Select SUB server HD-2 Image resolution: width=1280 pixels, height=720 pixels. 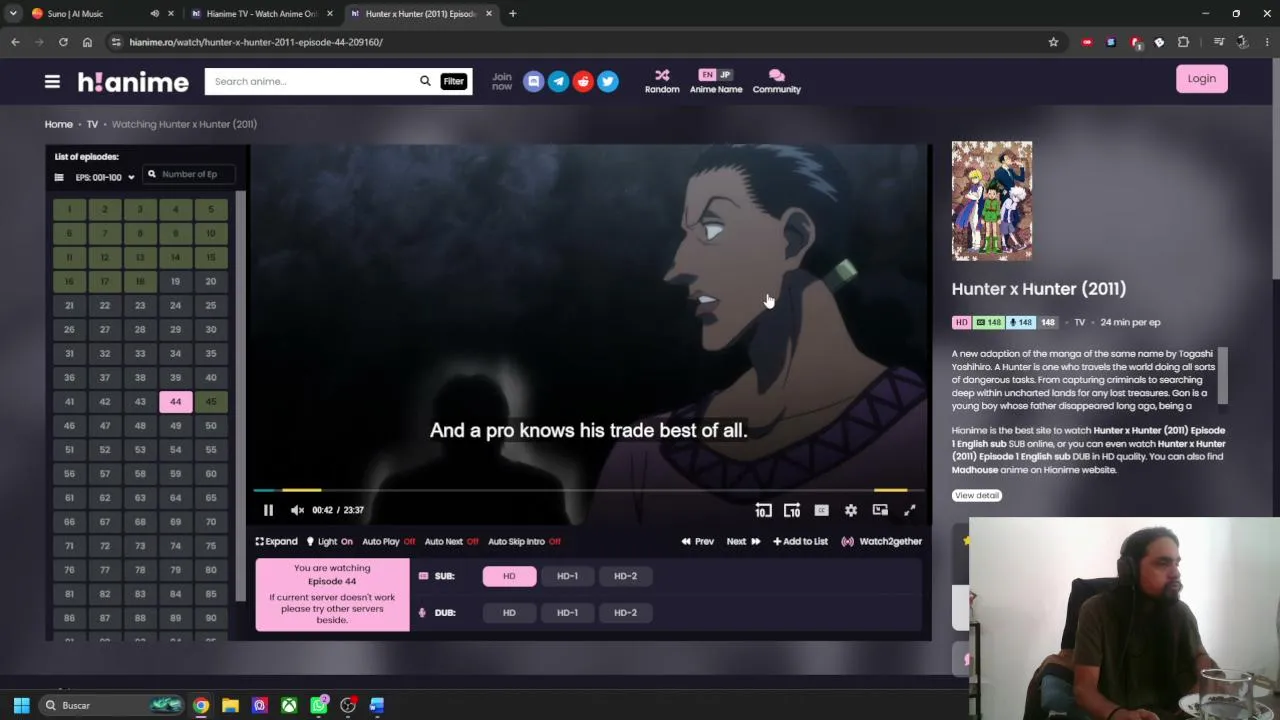point(625,576)
